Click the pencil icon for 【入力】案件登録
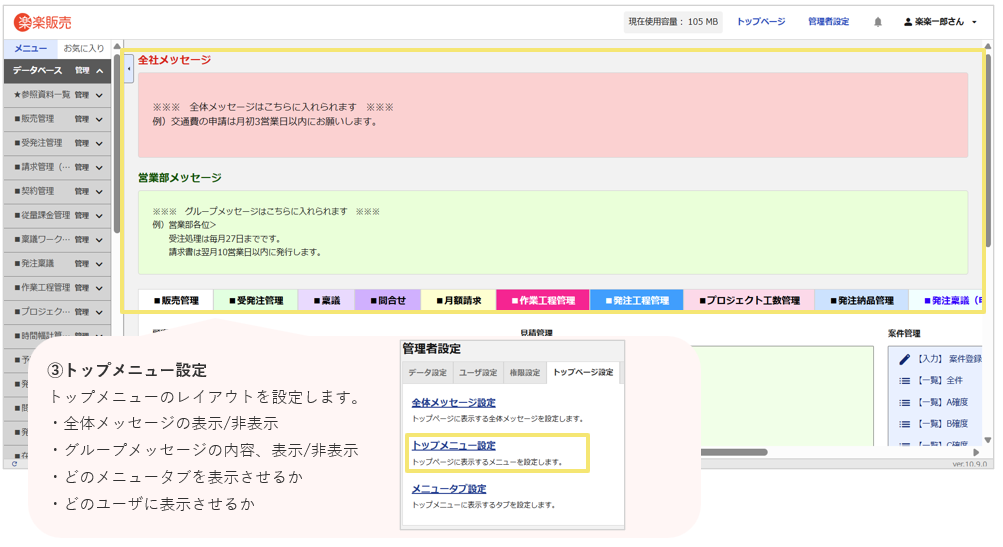Image resolution: width=1003 pixels, height=547 pixels. 904,360
